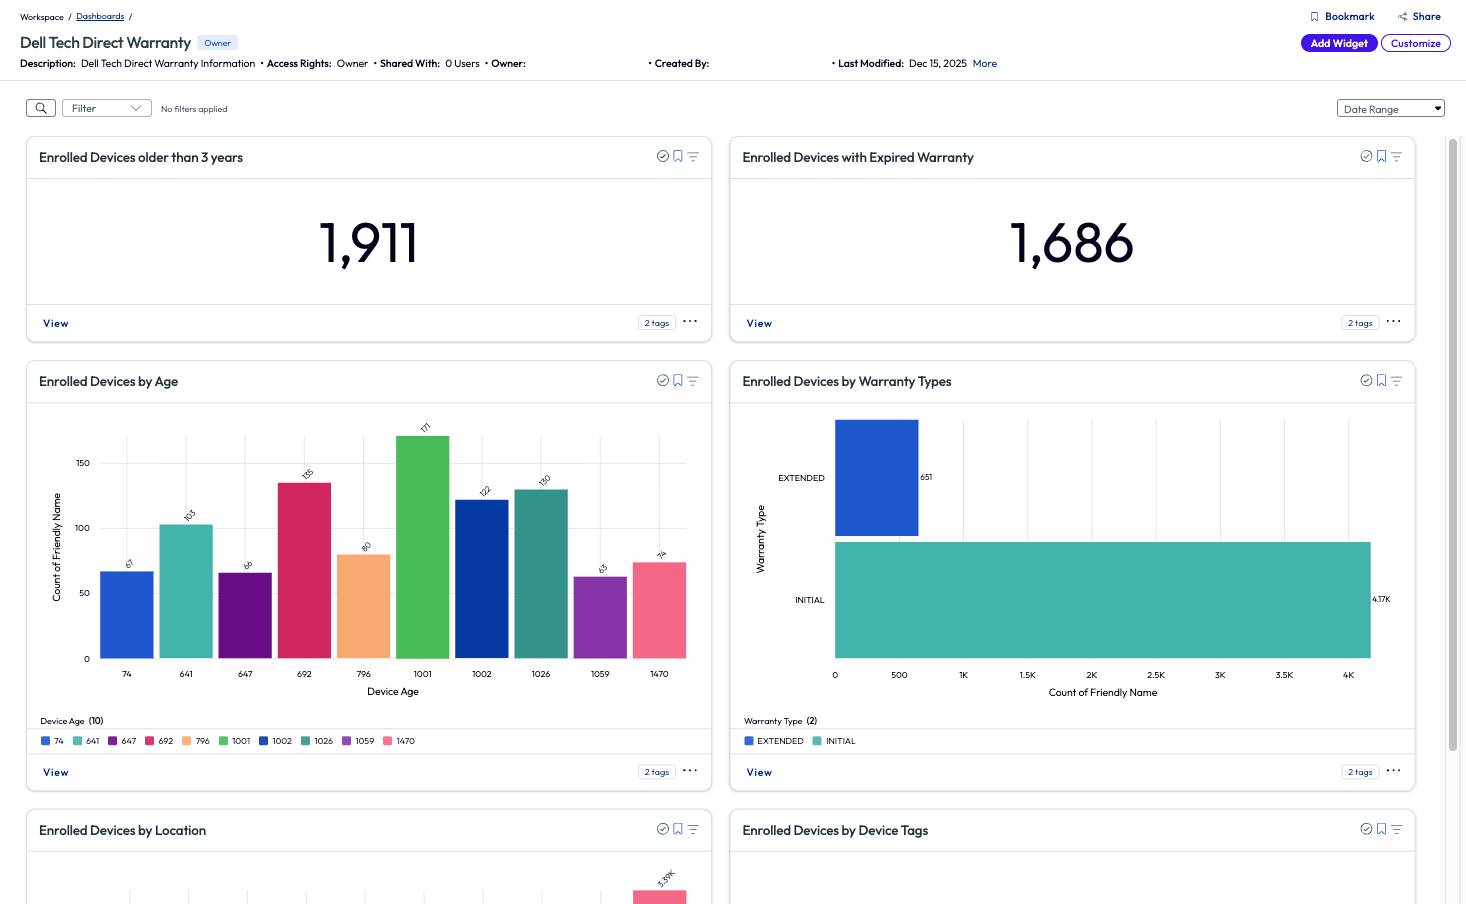The width and height of the screenshot is (1466, 904).
Task: Open the More link beside Last Modified date
Action: pos(984,63)
